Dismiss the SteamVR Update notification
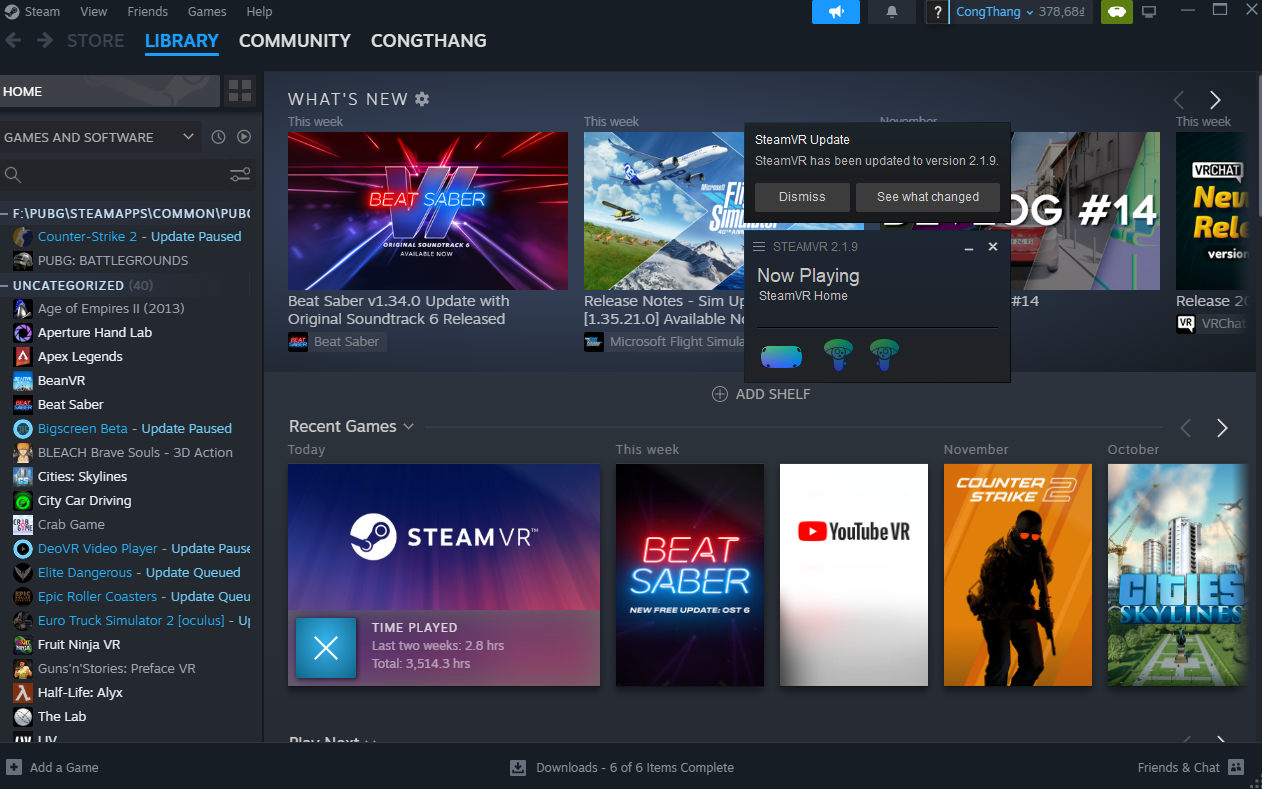Viewport: 1262px width, 789px height. coord(802,197)
